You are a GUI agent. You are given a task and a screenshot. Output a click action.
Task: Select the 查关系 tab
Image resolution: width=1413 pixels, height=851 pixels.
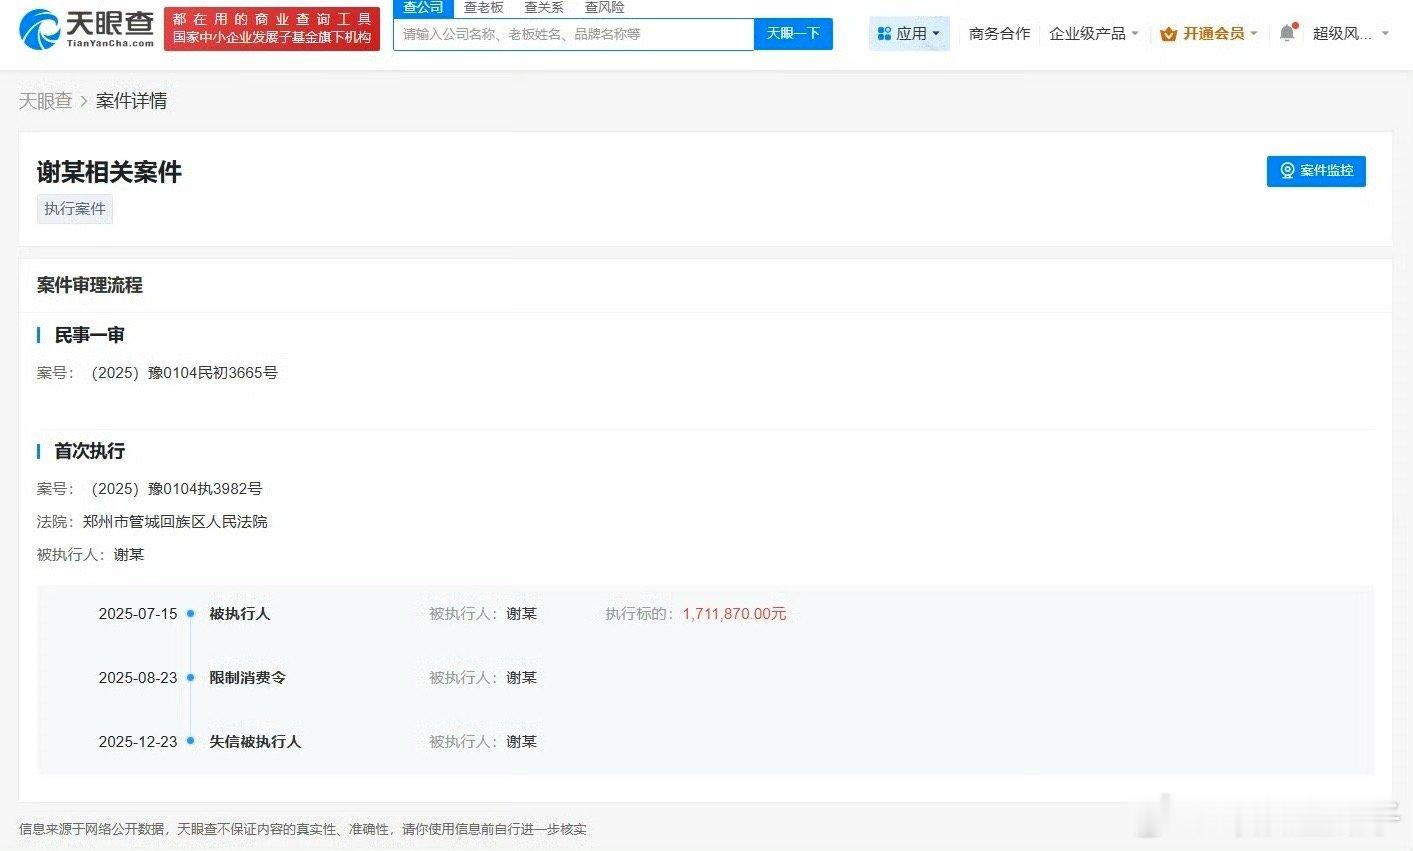tap(543, 7)
